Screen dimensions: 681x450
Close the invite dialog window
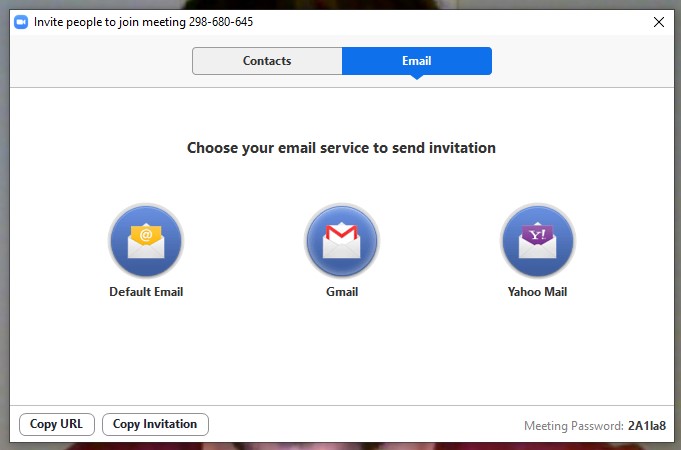659,22
